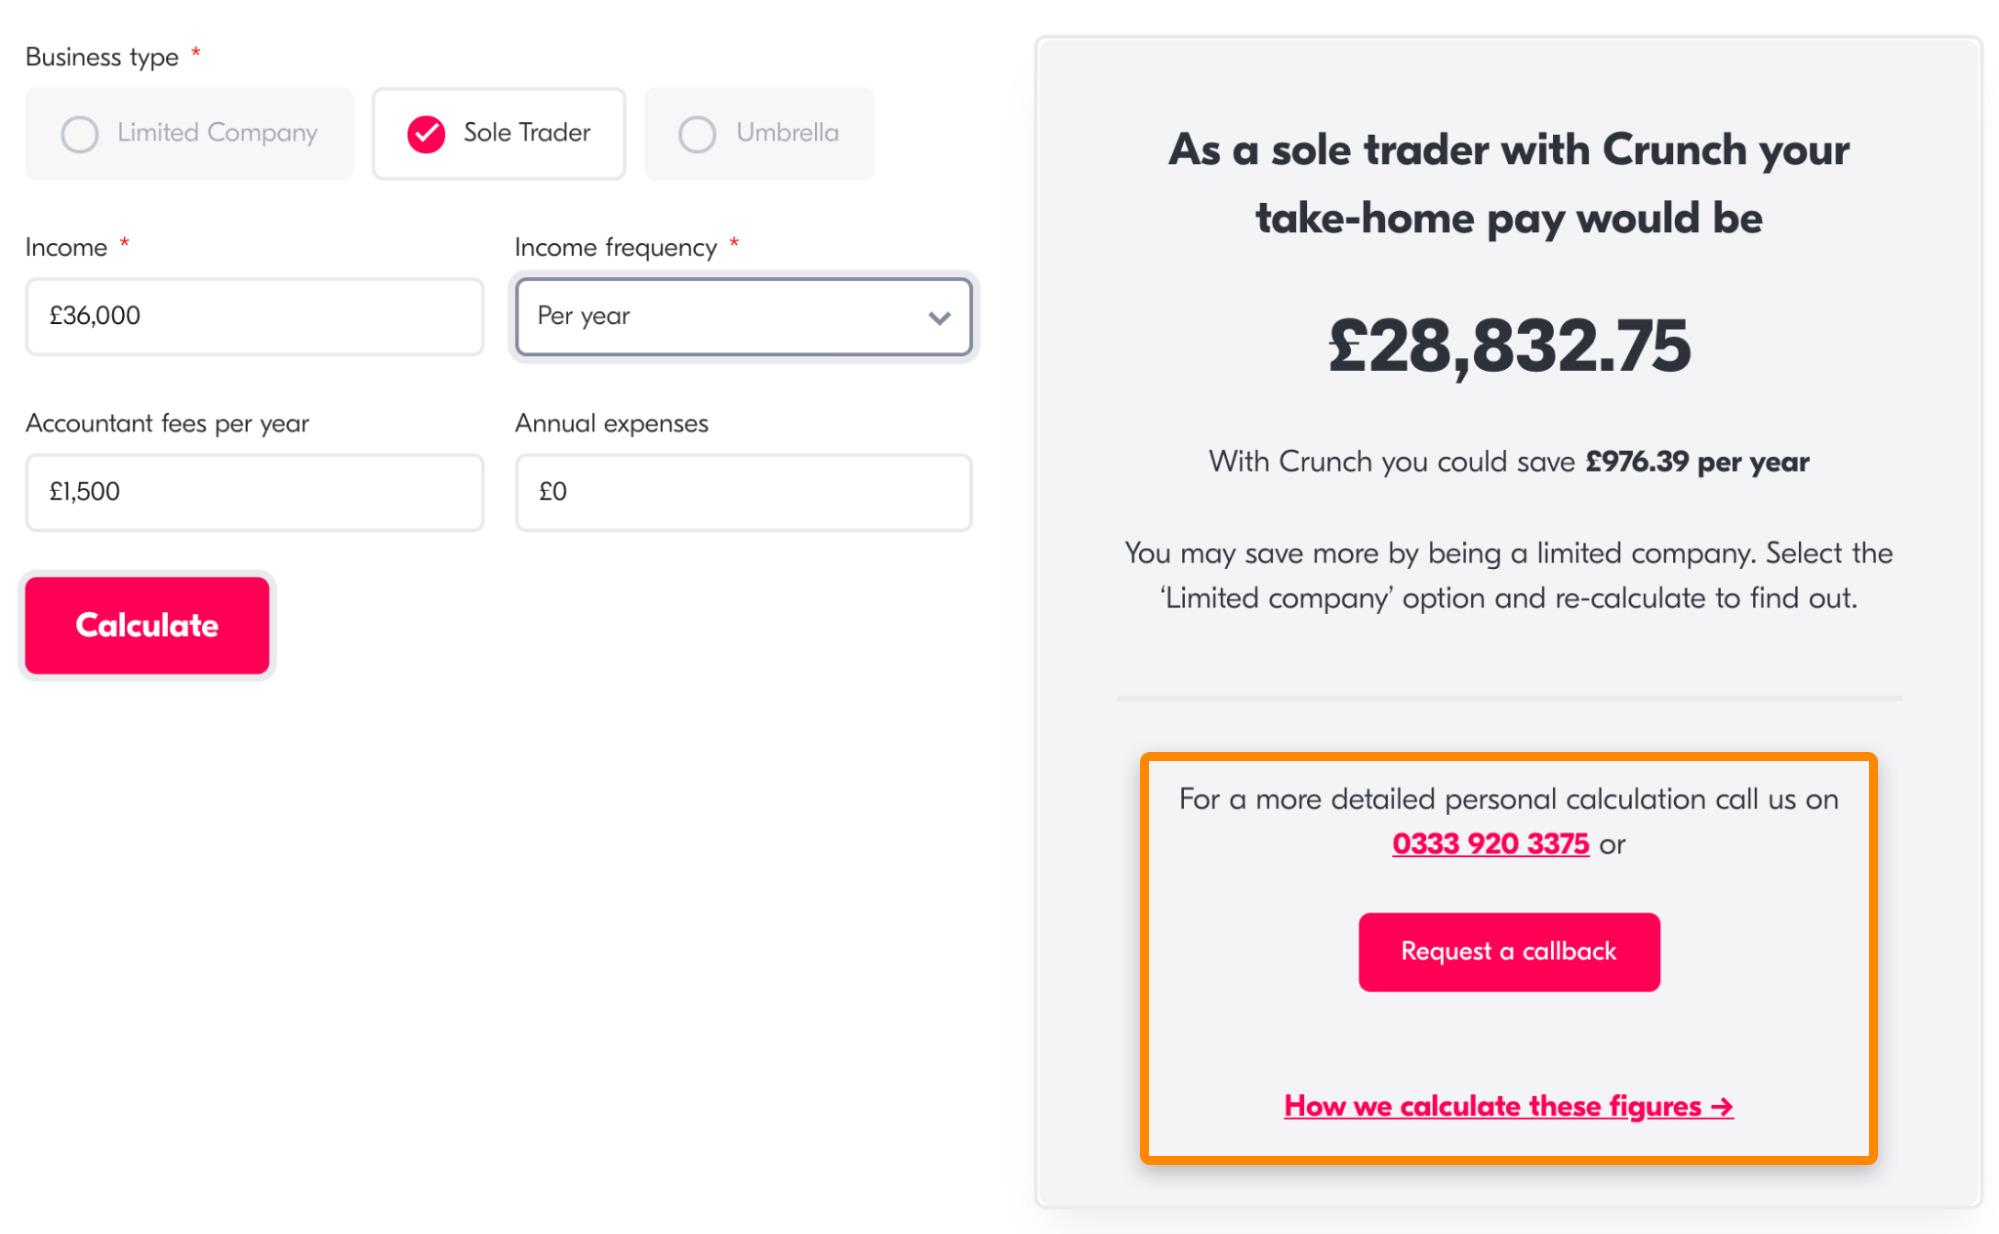This screenshot has height=1234, width=1999.
Task: Click the Accountant fees per year label
Action: 167,423
